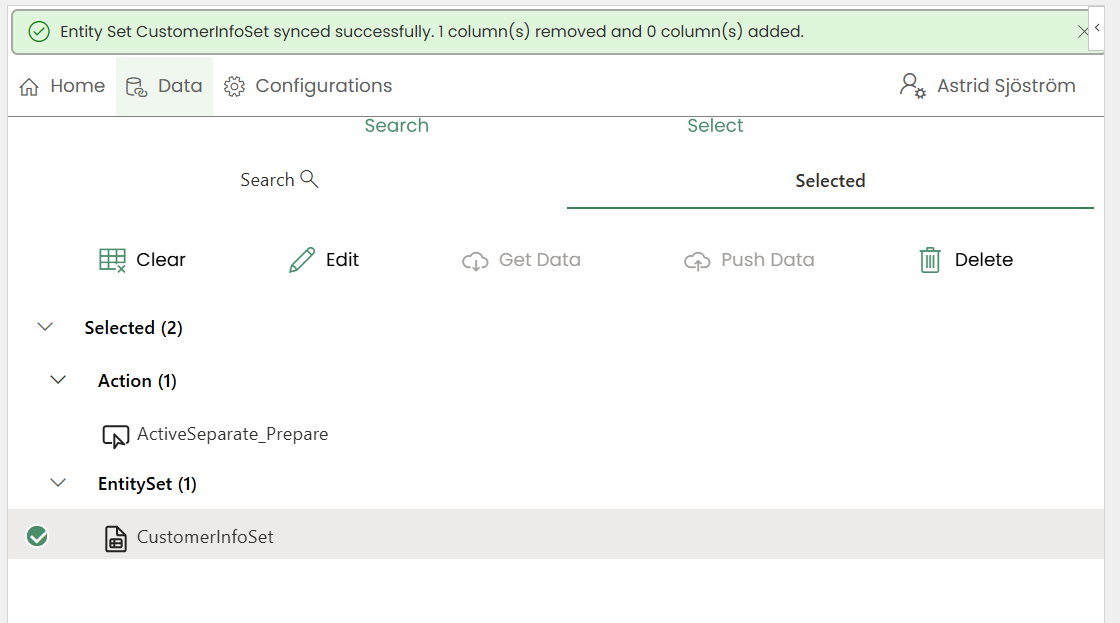Click the Clear table icon
This screenshot has width=1120, height=623.
112,260
